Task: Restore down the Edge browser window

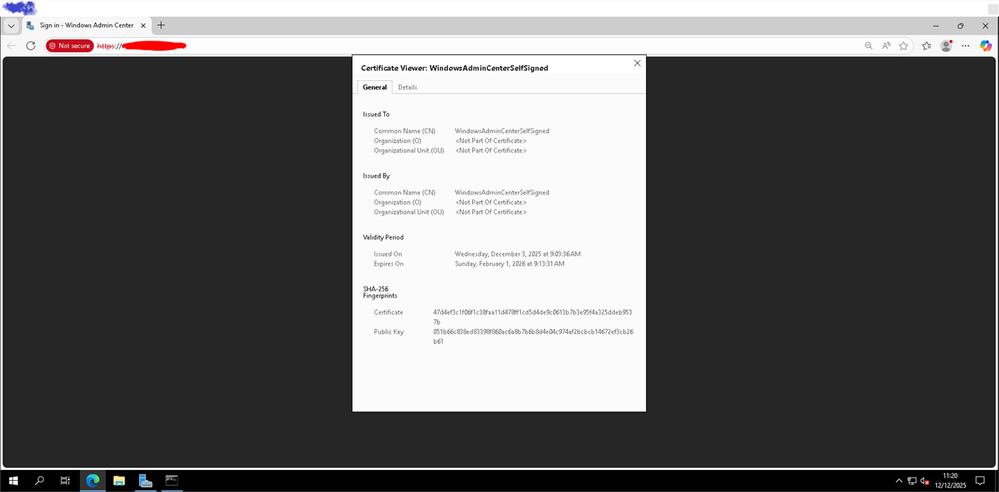Action: coord(960,25)
